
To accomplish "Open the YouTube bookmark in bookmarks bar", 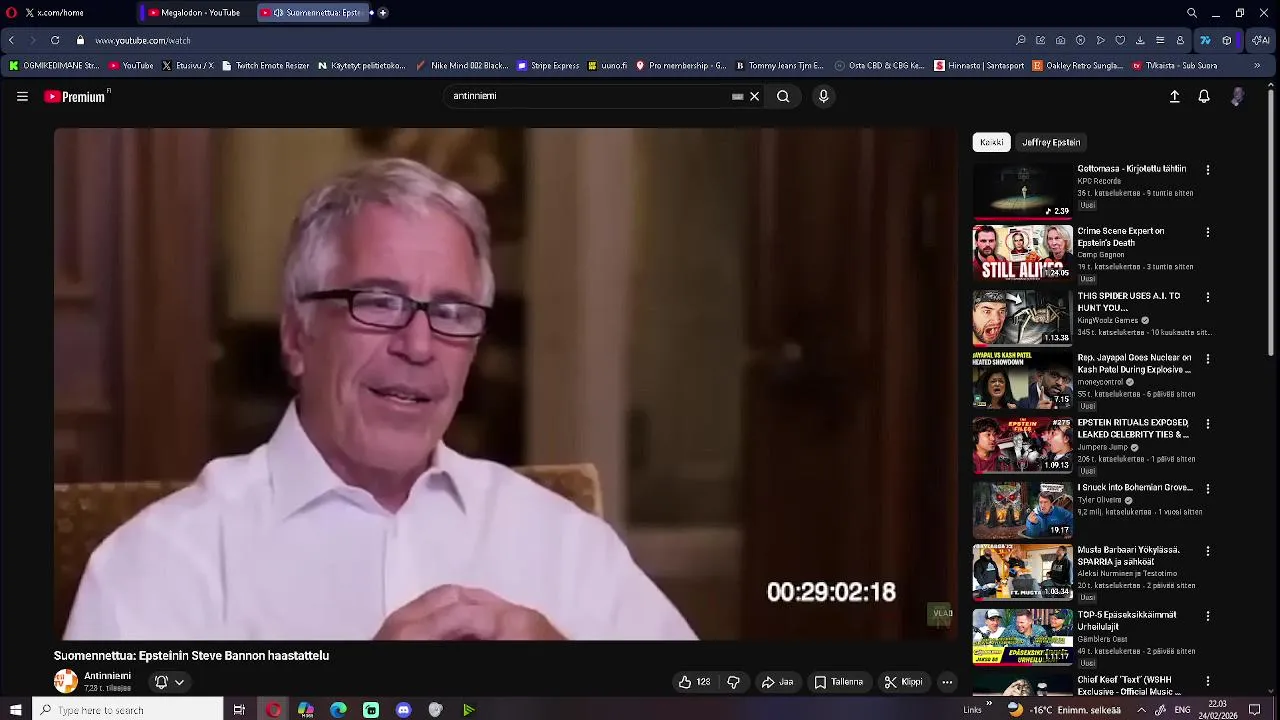I will pos(131,66).
